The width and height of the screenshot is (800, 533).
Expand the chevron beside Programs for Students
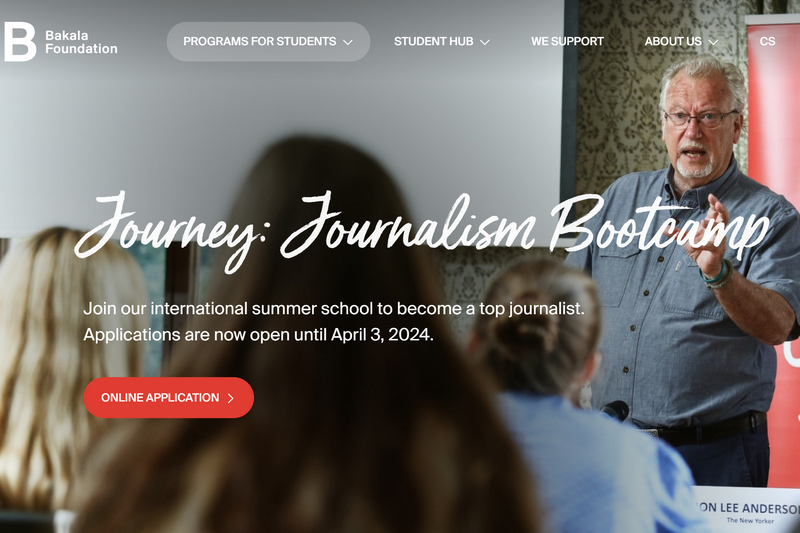coord(348,42)
